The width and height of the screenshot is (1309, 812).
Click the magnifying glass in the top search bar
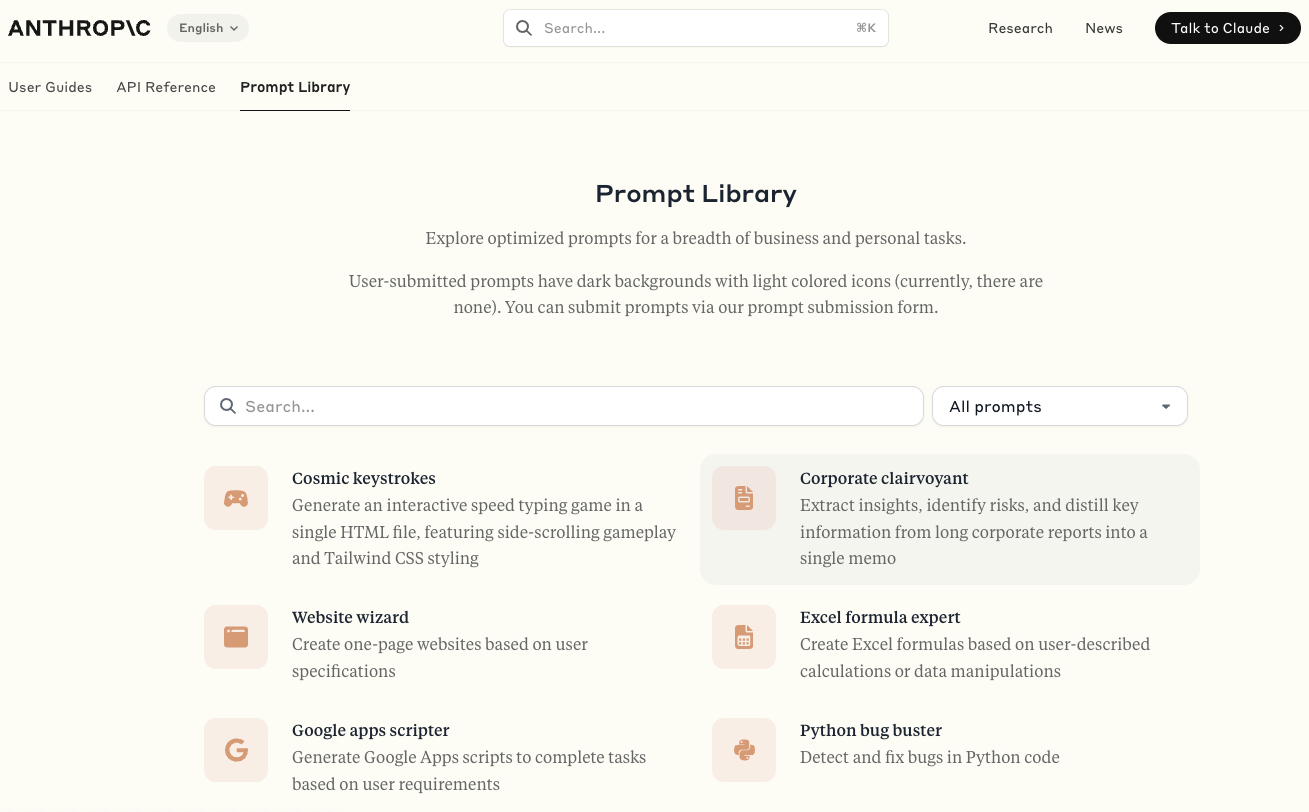[524, 28]
